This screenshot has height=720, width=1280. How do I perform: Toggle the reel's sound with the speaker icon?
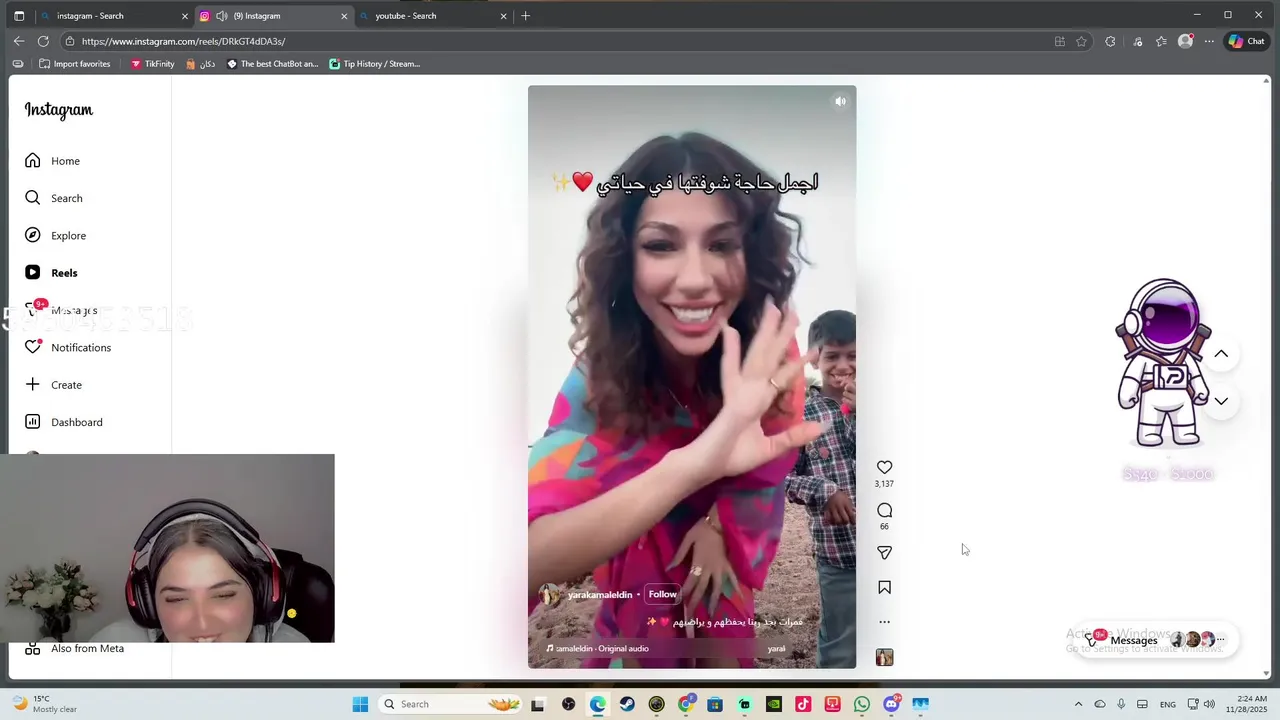point(840,101)
